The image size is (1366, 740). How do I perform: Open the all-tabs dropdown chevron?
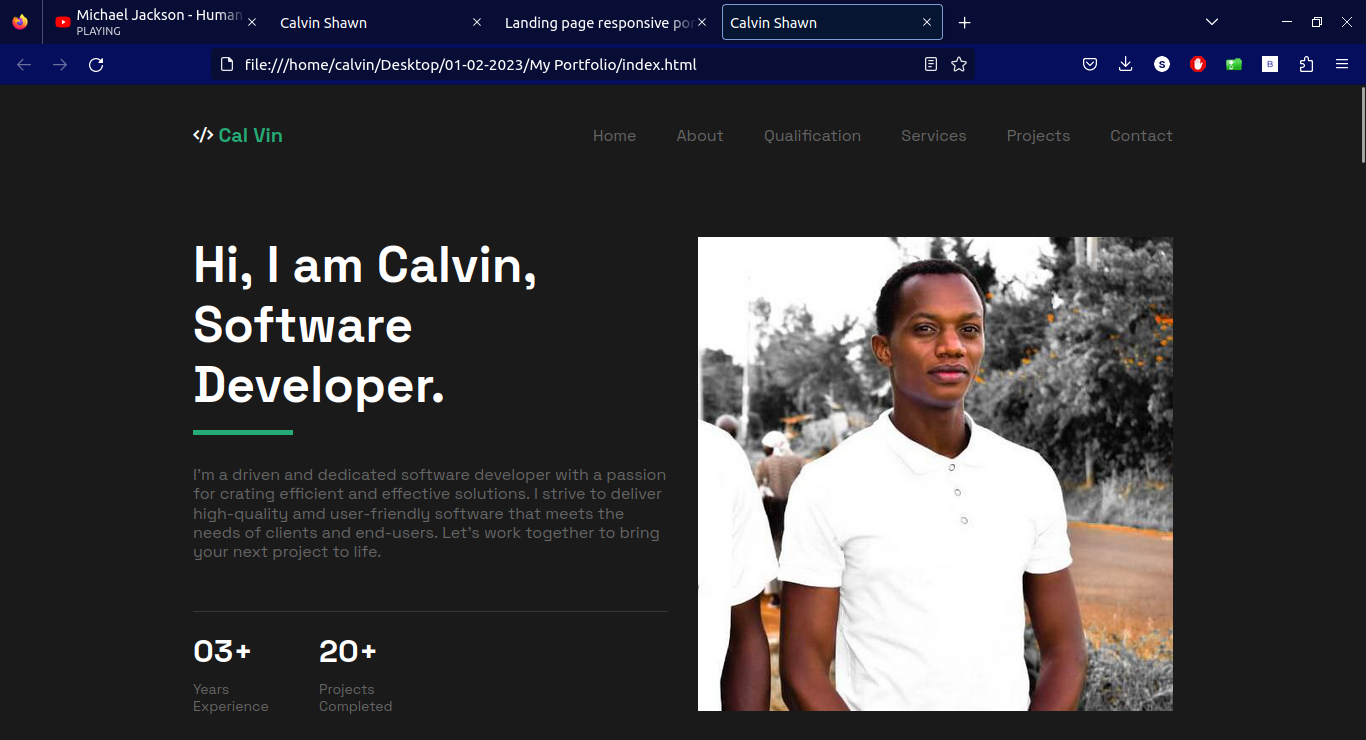pos(1211,21)
